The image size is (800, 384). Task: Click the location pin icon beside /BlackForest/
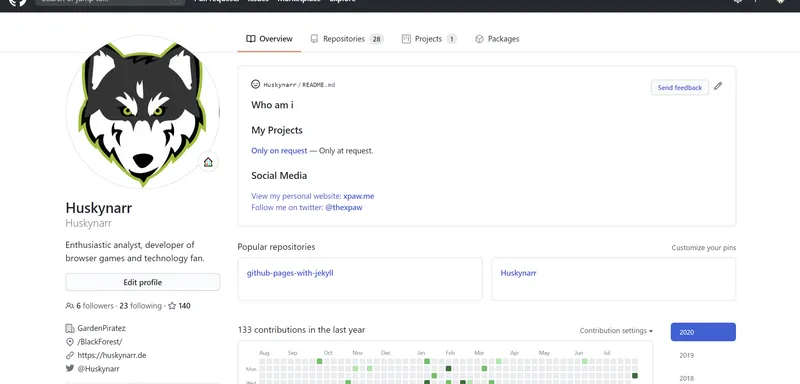click(69, 342)
